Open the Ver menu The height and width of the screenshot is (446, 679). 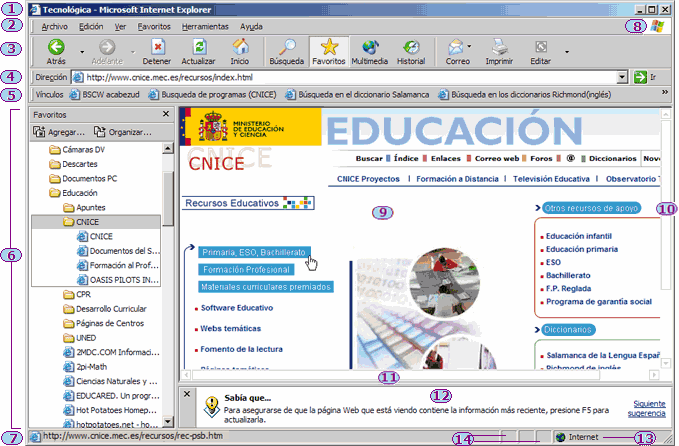point(120,26)
